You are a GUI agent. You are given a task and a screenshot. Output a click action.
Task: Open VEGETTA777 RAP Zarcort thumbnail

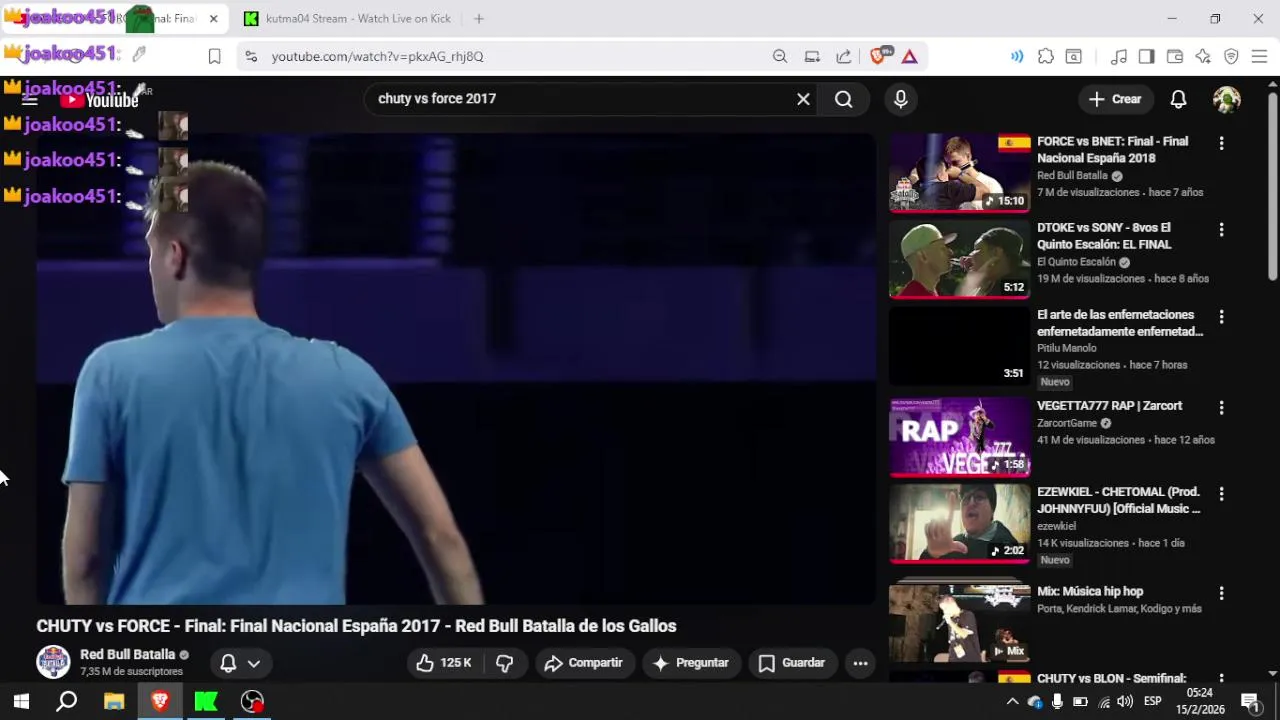(x=959, y=437)
